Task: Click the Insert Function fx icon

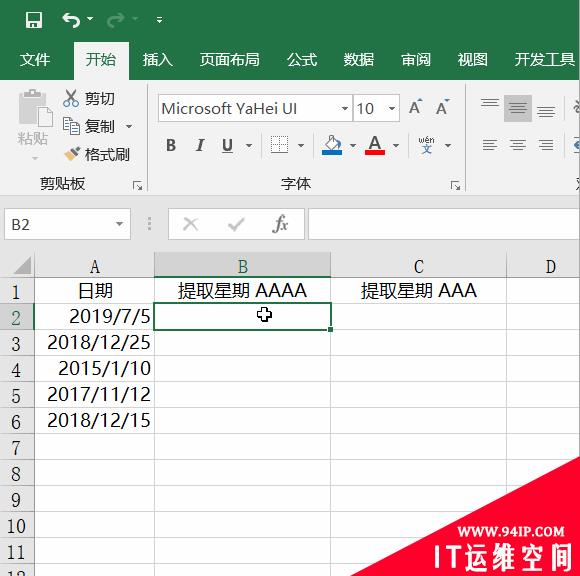Action: 280,224
